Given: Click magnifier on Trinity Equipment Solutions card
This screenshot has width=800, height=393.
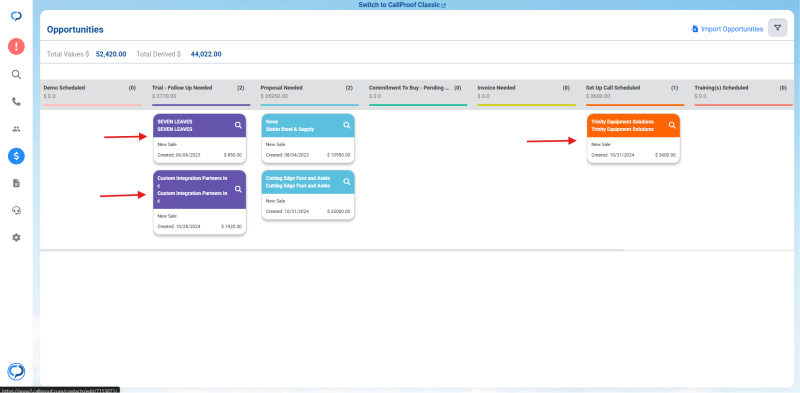Looking at the screenshot, I should tap(672, 125).
